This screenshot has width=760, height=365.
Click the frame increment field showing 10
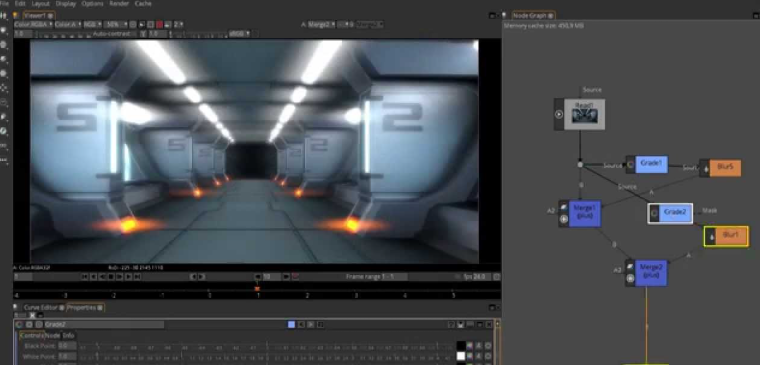[x=272, y=277]
